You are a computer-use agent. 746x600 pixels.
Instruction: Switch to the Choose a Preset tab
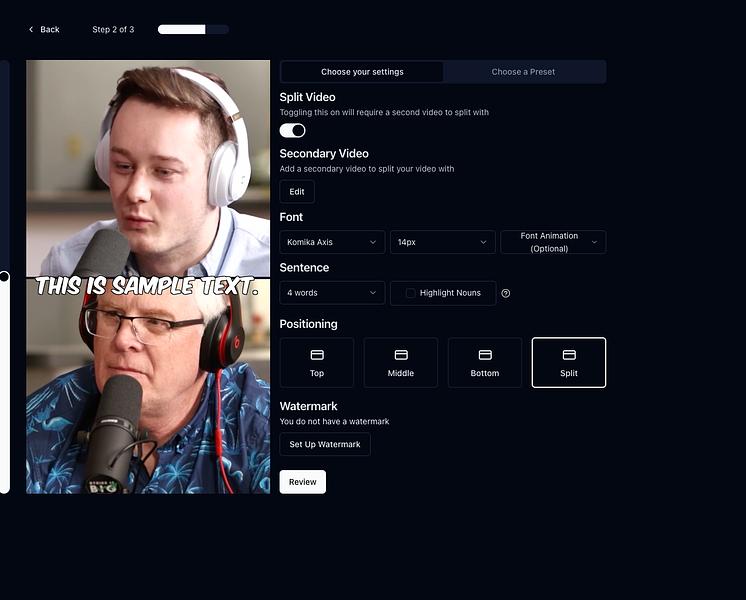(523, 72)
